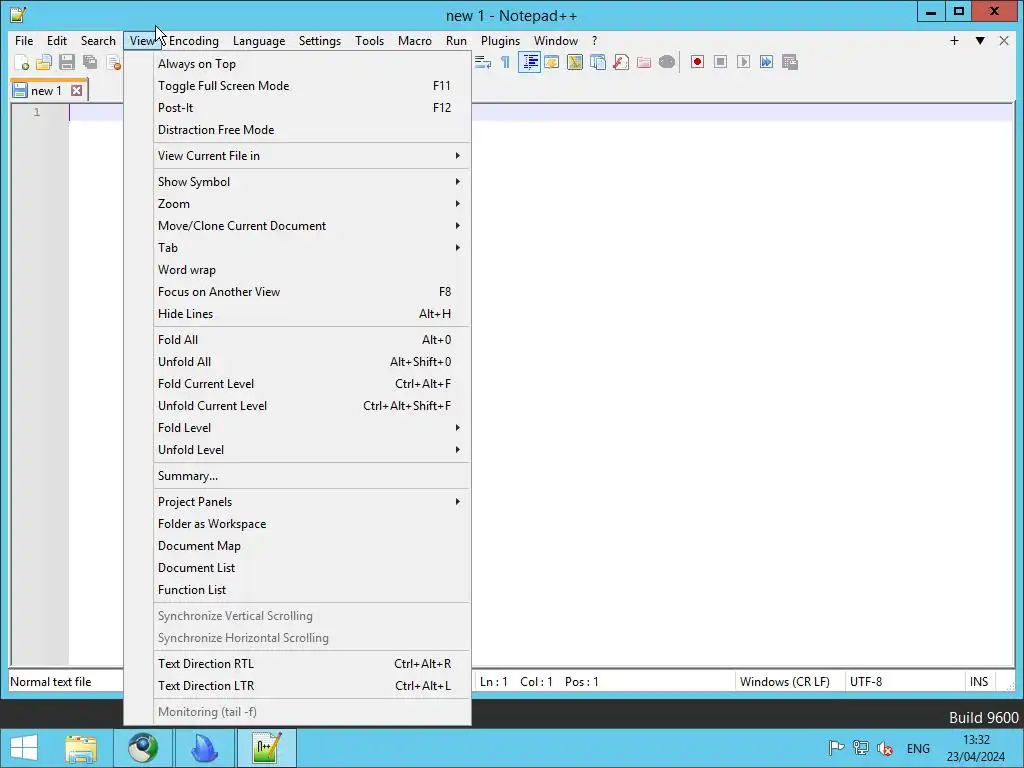The height and width of the screenshot is (768, 1024).
Task: Open the File menu
Action: pos(24,40)
